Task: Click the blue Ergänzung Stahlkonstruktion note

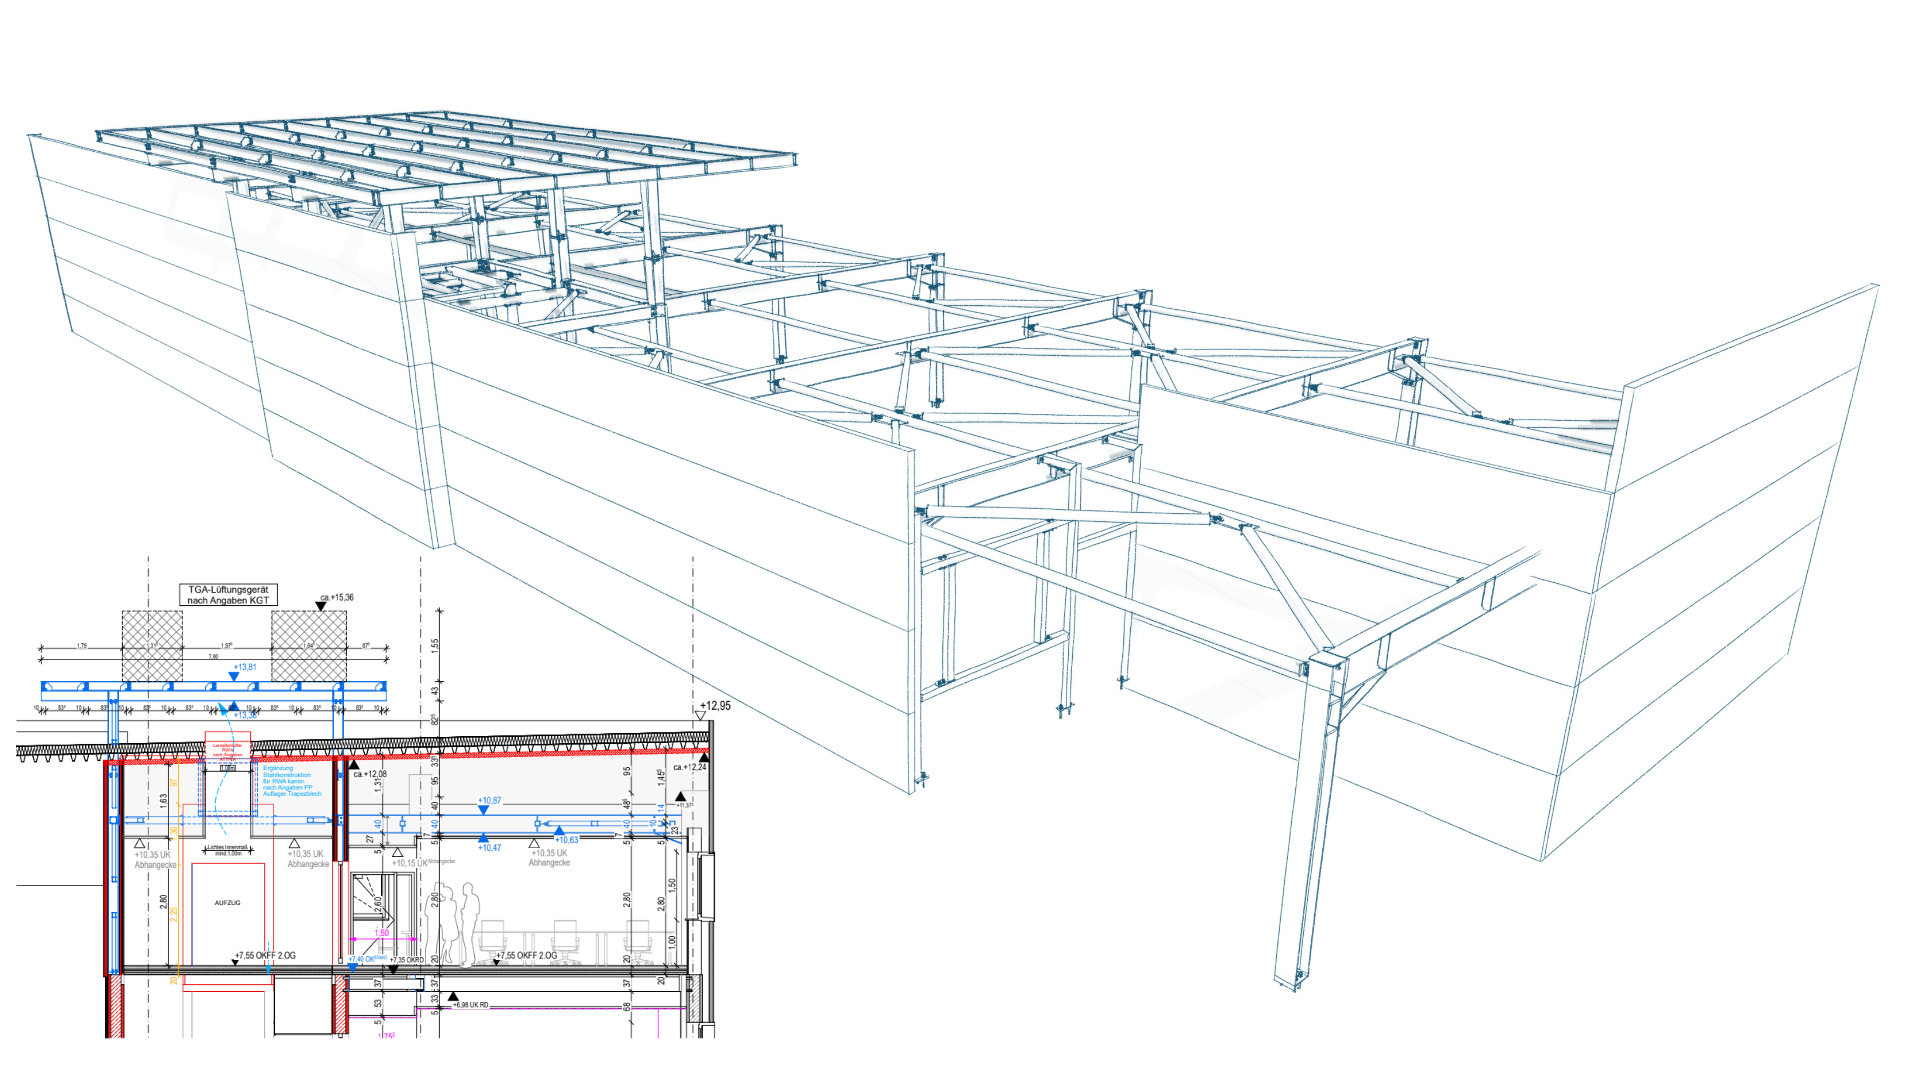Action: 290,781
